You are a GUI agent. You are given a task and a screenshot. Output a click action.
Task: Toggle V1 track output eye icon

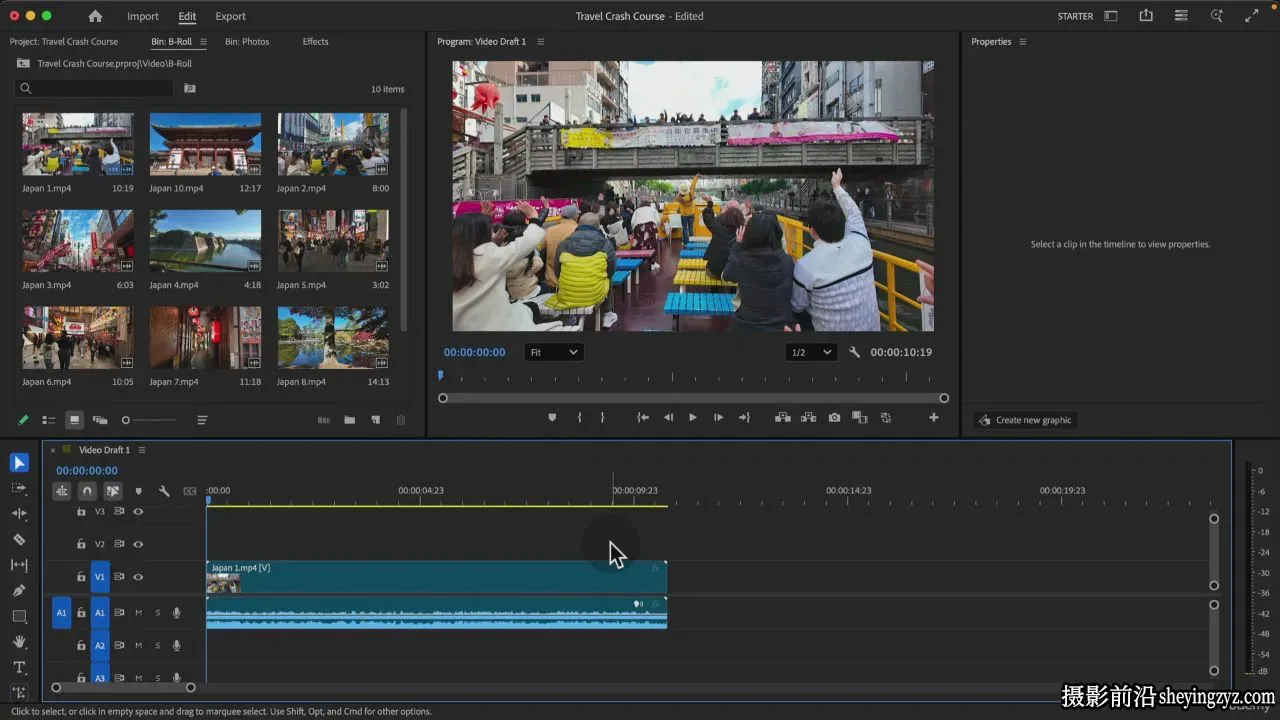click(x=138, y=577)
